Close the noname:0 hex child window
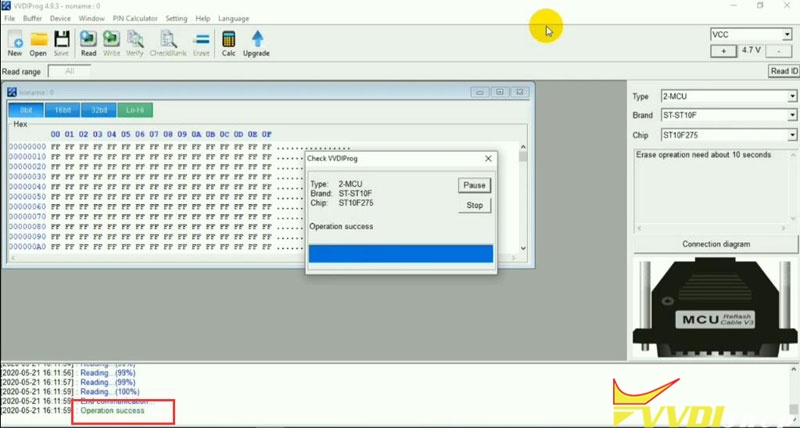Image resolution: width=800 pixels, height=428 pixels. (x=519, y=92)
